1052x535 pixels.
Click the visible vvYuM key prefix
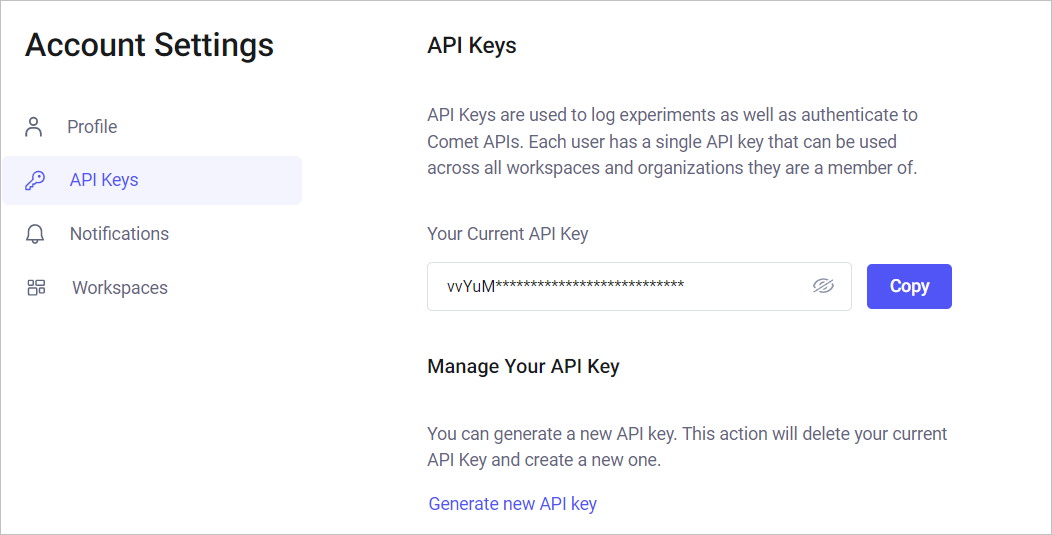click(x=471, y=286)
